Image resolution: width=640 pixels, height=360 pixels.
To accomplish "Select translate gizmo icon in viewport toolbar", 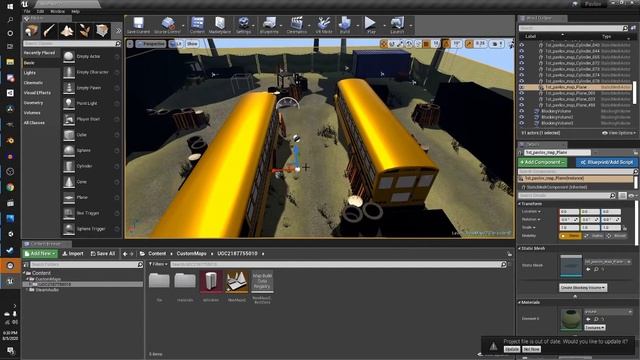I will [x=384, y=44].
